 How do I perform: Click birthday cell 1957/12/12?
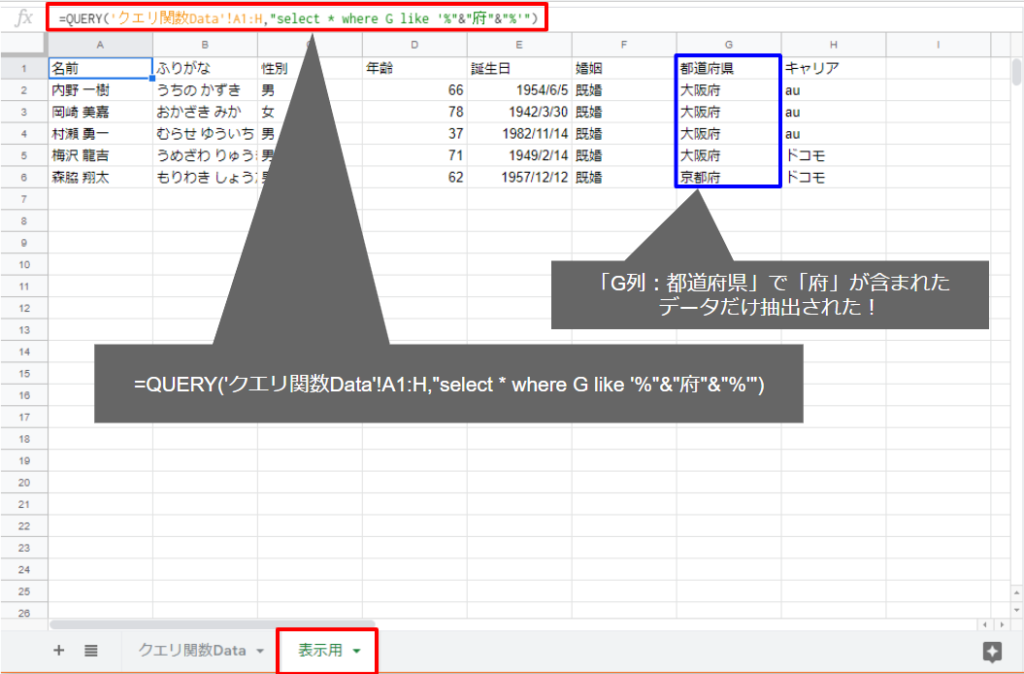(519, 178)
